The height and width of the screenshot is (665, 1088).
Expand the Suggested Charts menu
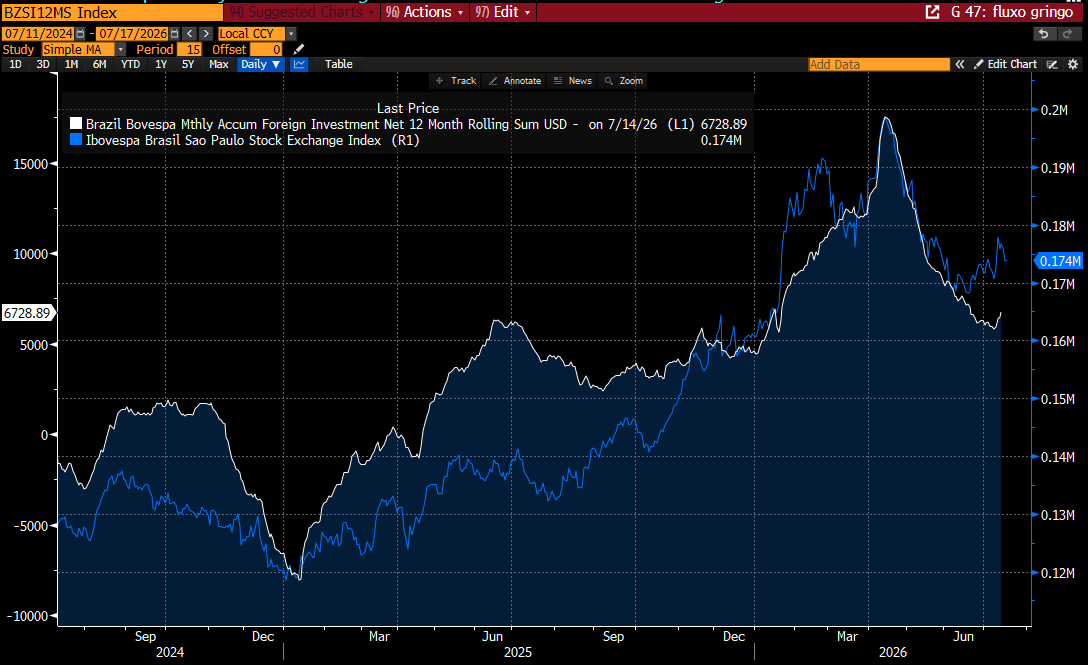click(302, 12)
